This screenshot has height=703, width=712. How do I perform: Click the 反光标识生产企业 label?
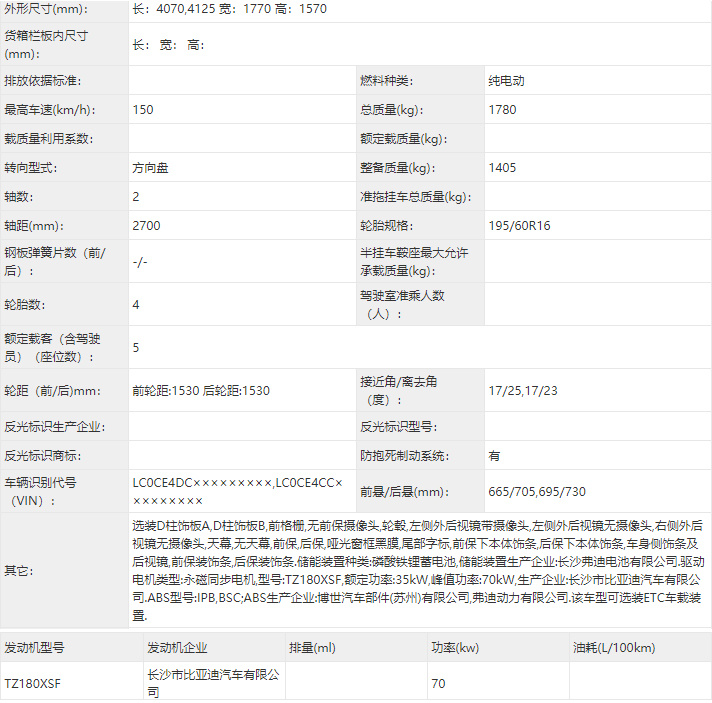tap(54, 427)
